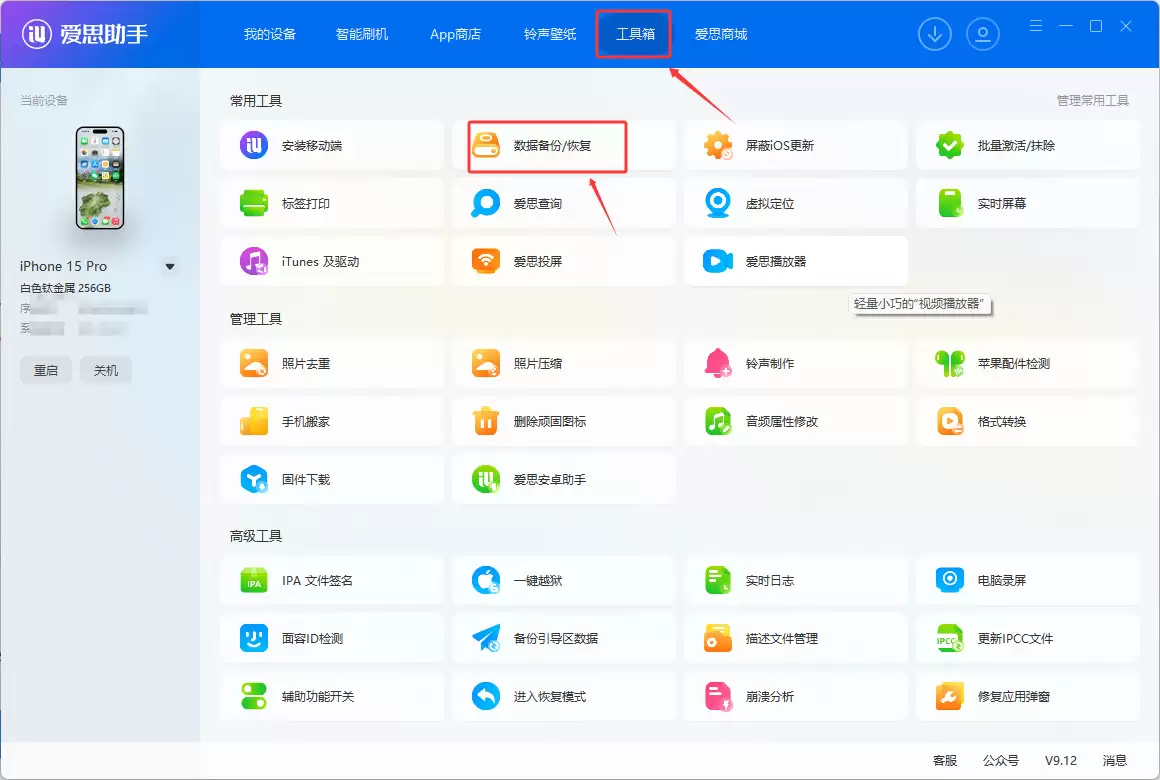The height and width of the screenshot is (780, 1160).
Task: Expand device selector dropdown arrow
Action: (x=170, y=266)
